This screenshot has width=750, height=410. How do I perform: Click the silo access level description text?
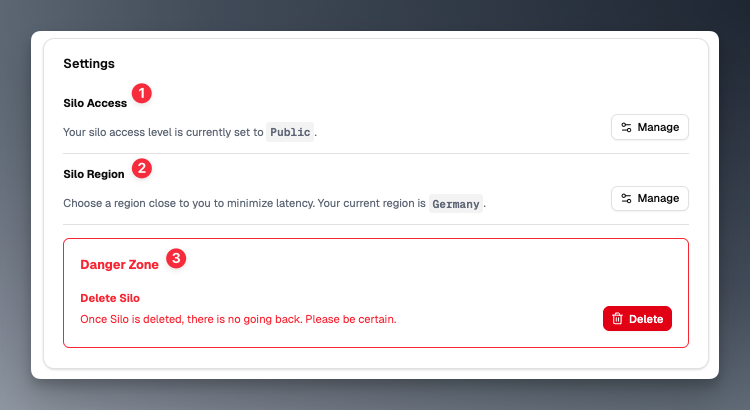pyautogui.click(x=163, y=132)
